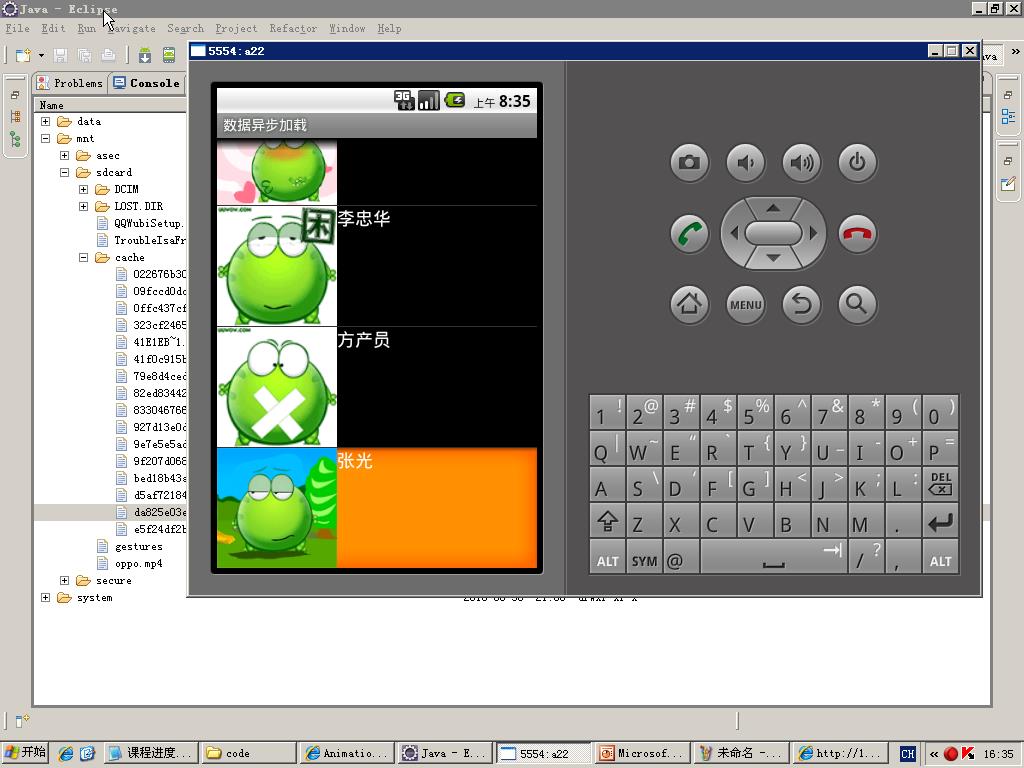
Task: Click the D-pad left arrow
Action: click(x=734, y=233)
